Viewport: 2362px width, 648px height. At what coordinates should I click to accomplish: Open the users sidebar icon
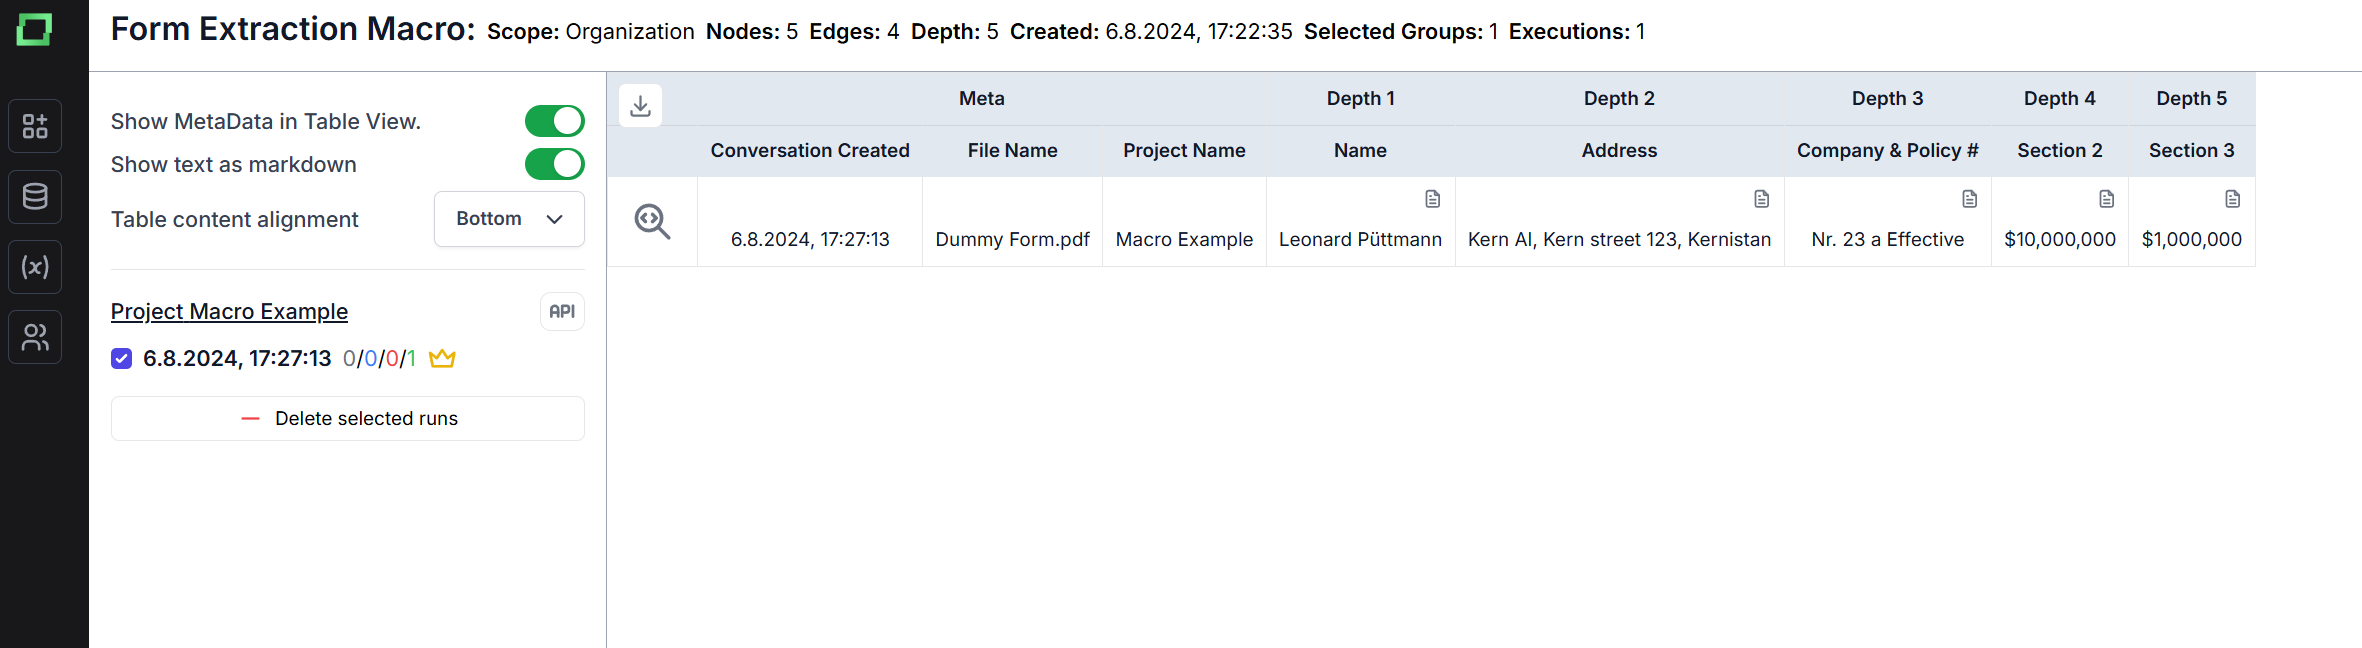coord(35,337)
